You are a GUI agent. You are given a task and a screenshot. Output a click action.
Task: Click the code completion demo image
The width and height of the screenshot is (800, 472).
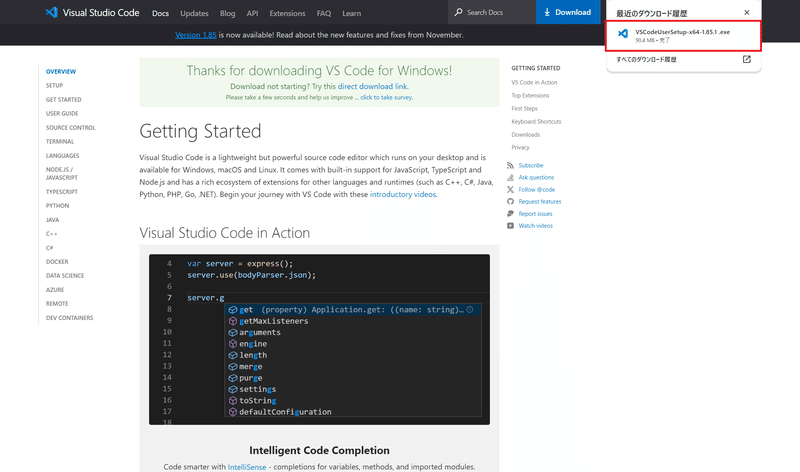tap(319, 339)
